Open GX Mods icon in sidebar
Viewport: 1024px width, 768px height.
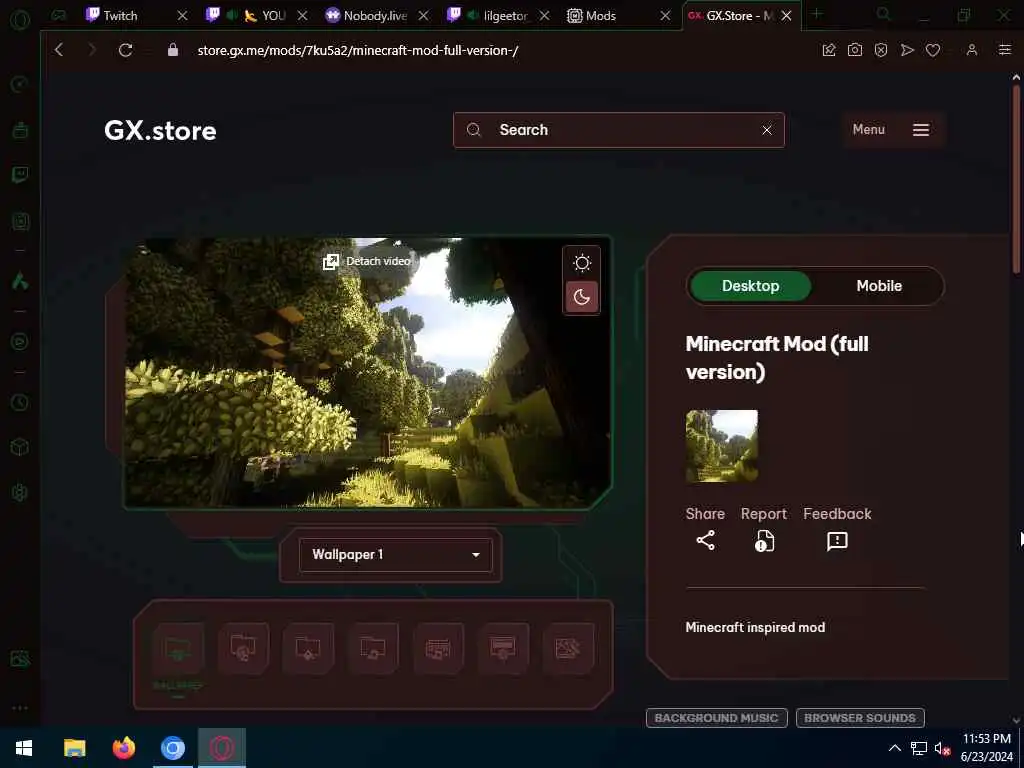point(20,221)
